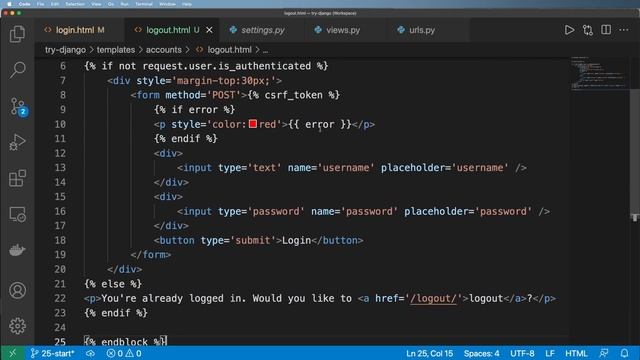This screenshot has width=640, height=360.
Task: Open the Edit menu
Action: coord(55,4)
